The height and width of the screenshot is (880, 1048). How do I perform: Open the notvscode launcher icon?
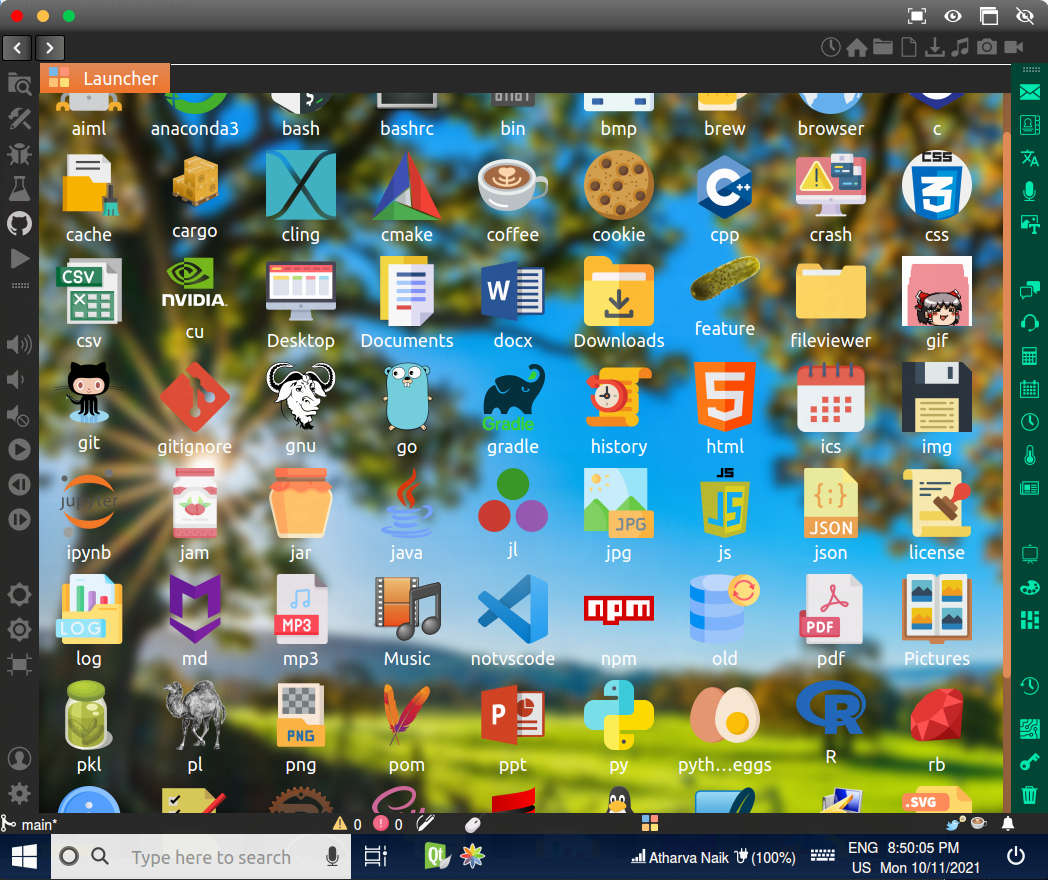pyautogui.click(x=513, y=609)
